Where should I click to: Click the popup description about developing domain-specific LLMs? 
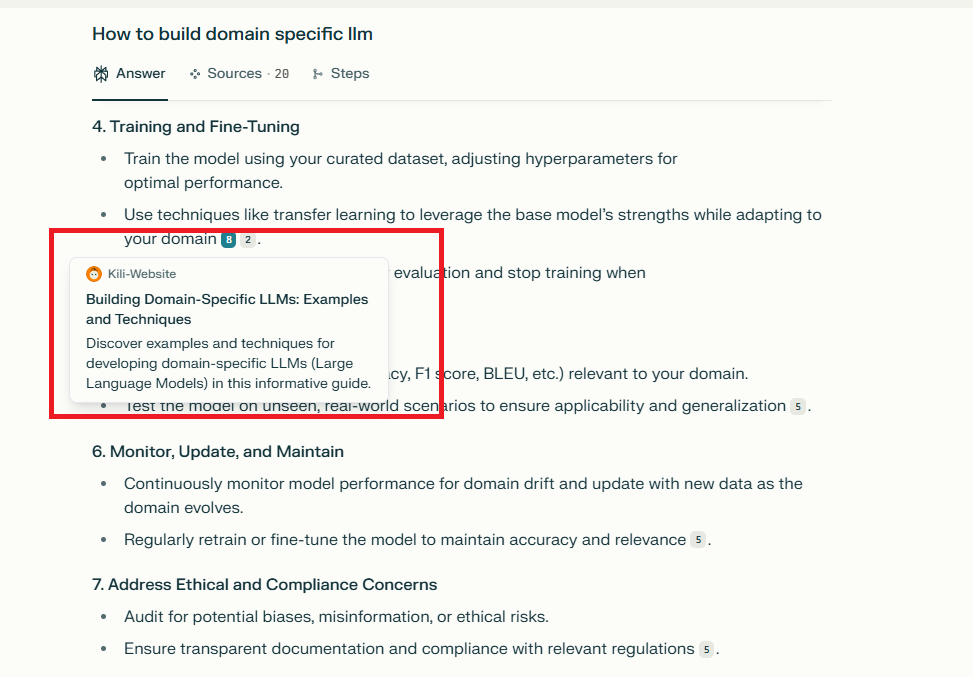click(x=228, y=363)
